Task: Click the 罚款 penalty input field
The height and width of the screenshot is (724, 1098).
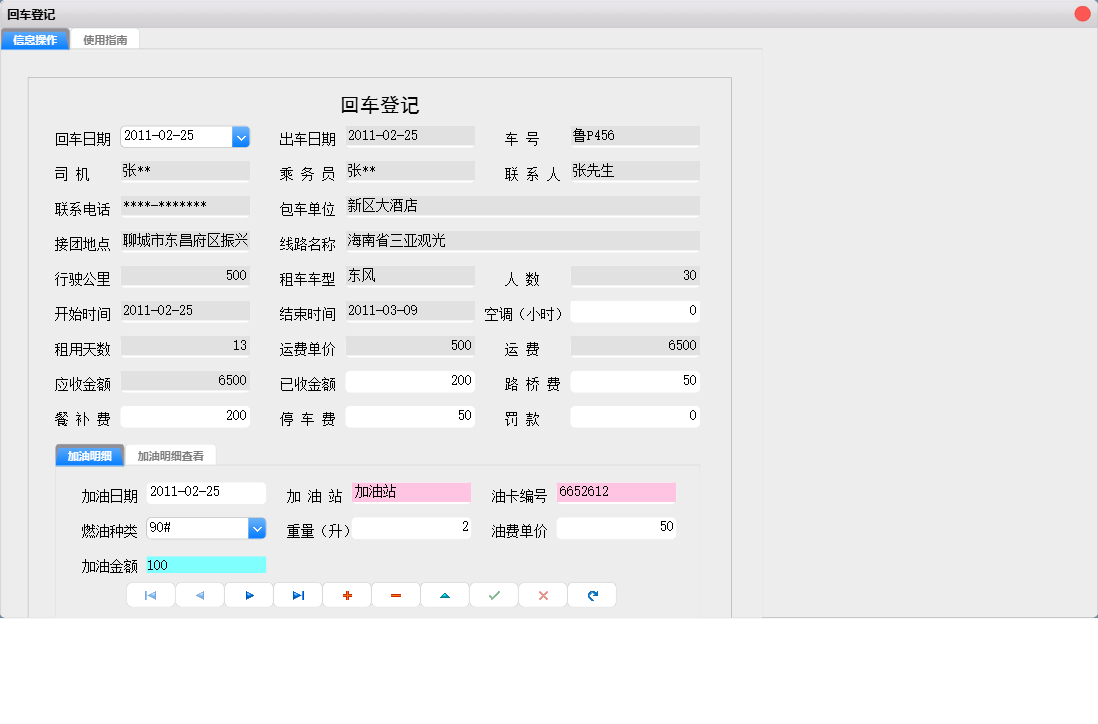Action: 635,415
